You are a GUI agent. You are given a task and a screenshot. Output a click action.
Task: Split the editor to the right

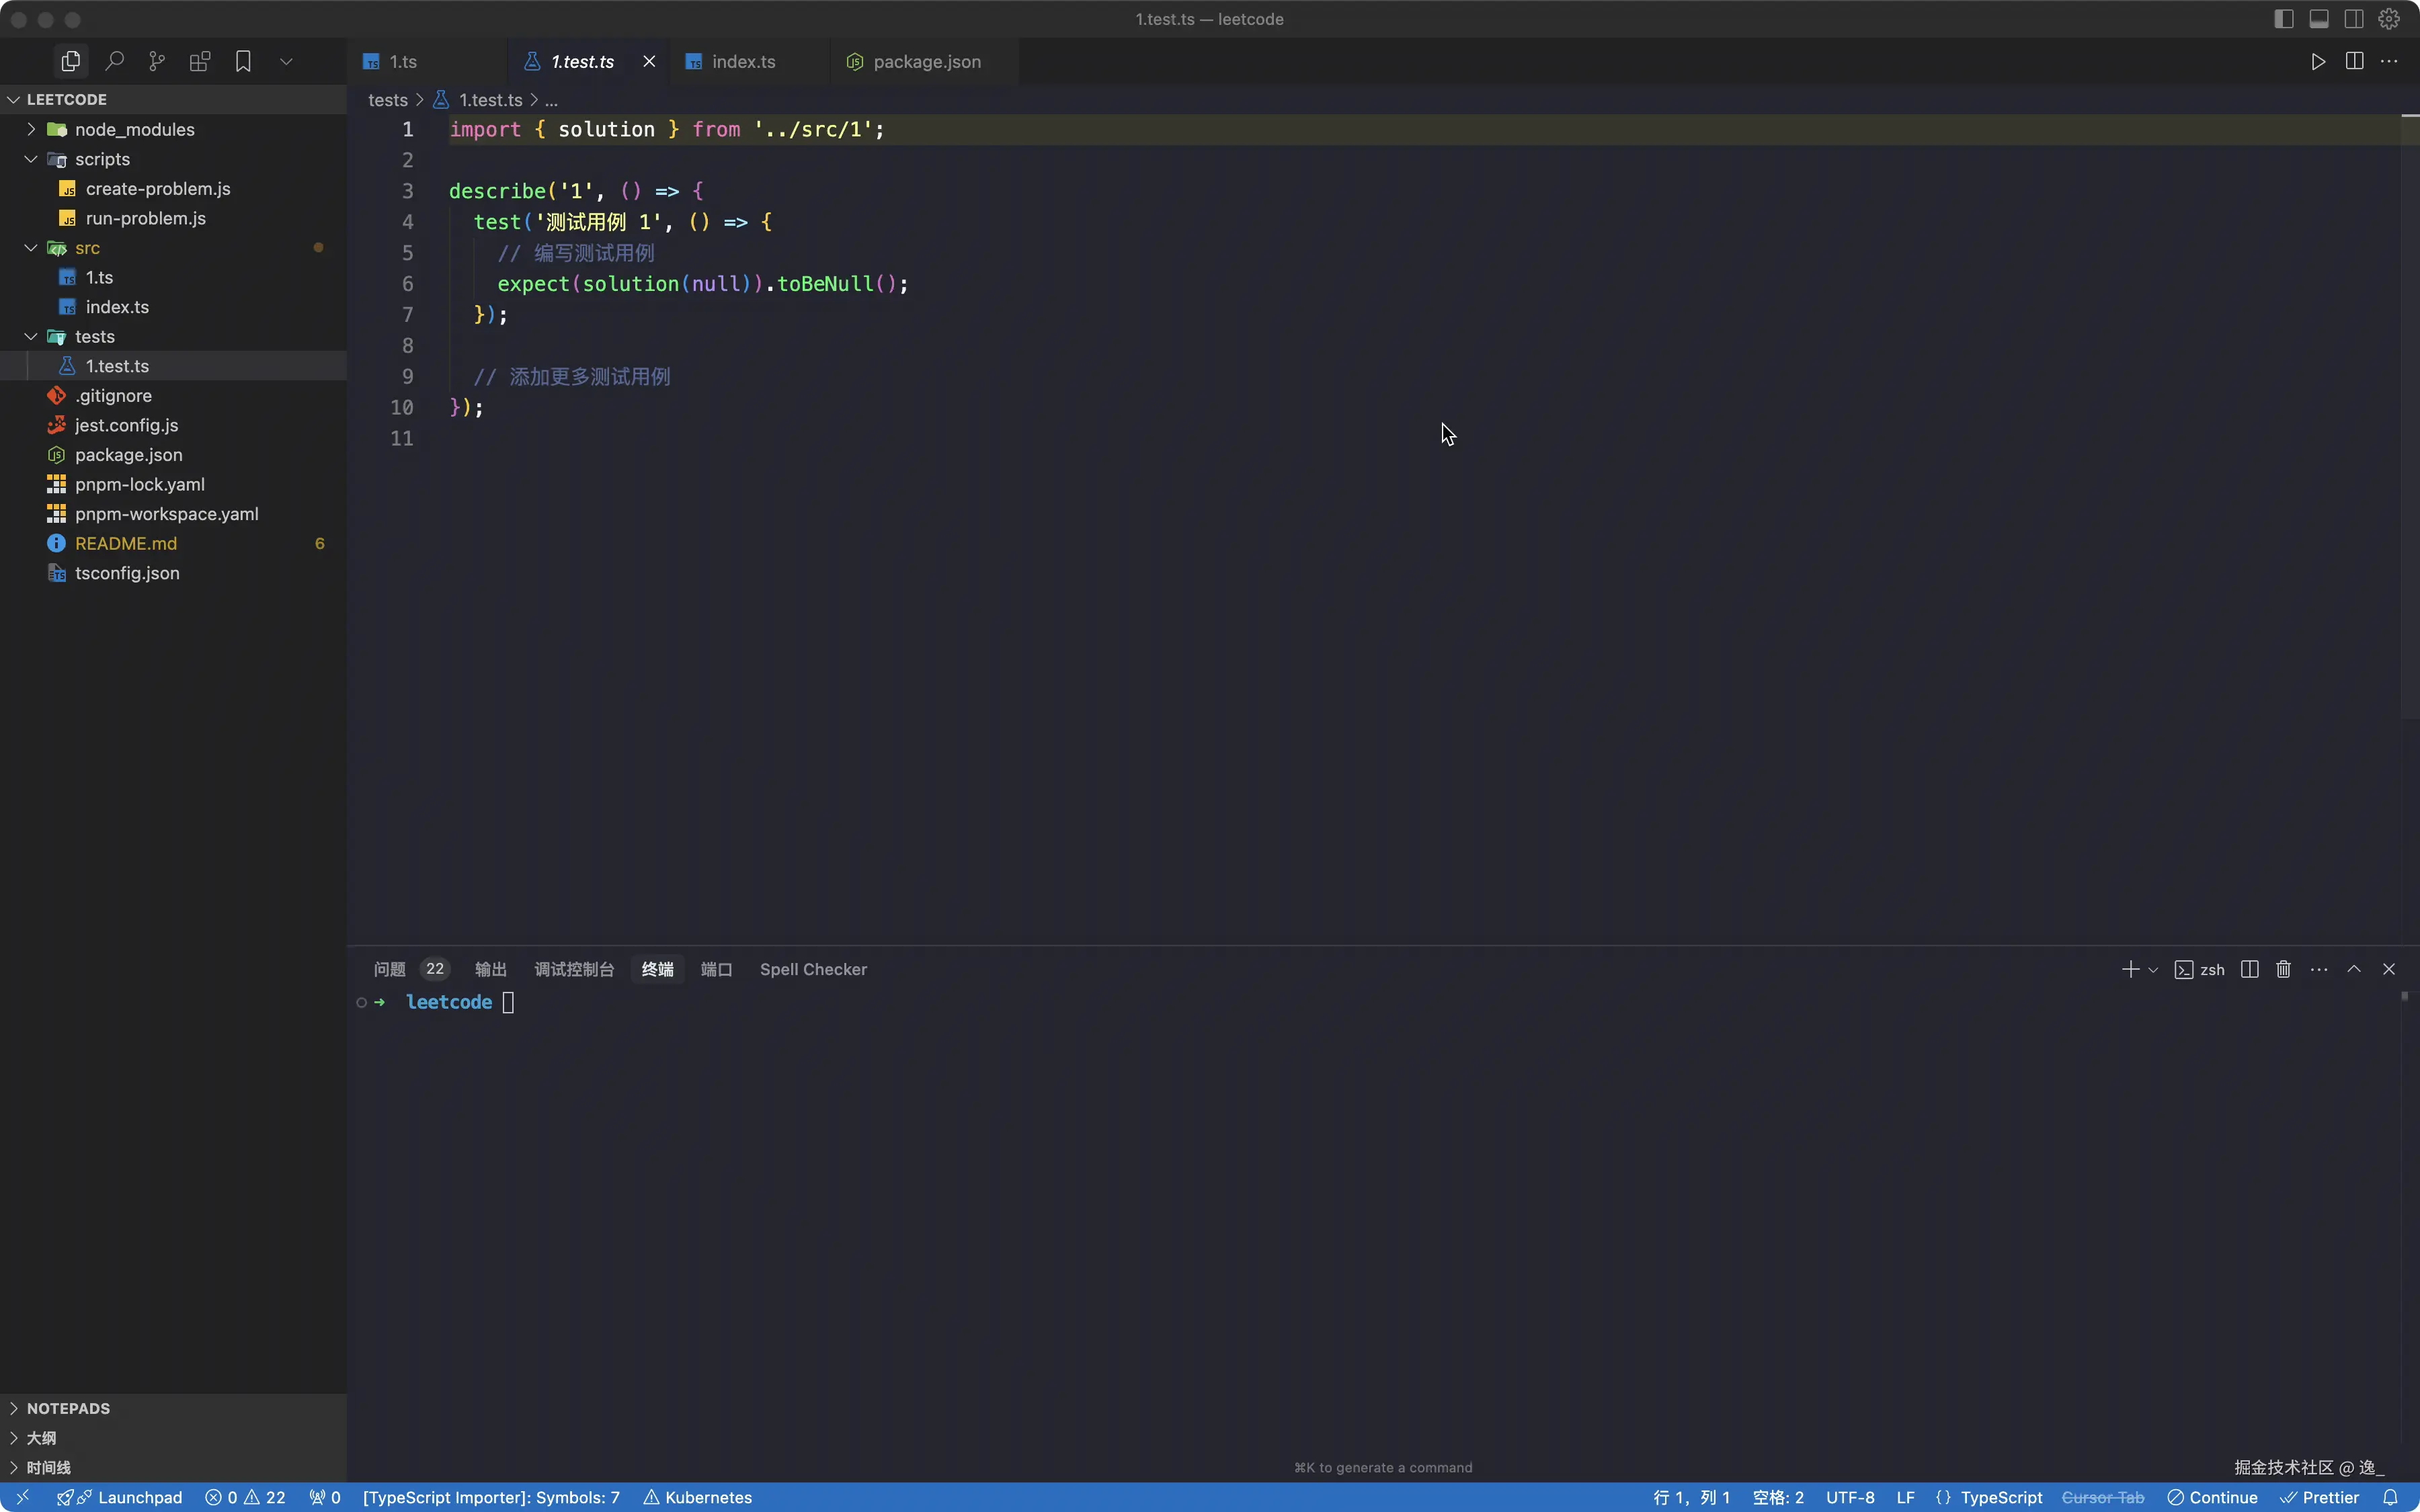(x=2354, y=62)
